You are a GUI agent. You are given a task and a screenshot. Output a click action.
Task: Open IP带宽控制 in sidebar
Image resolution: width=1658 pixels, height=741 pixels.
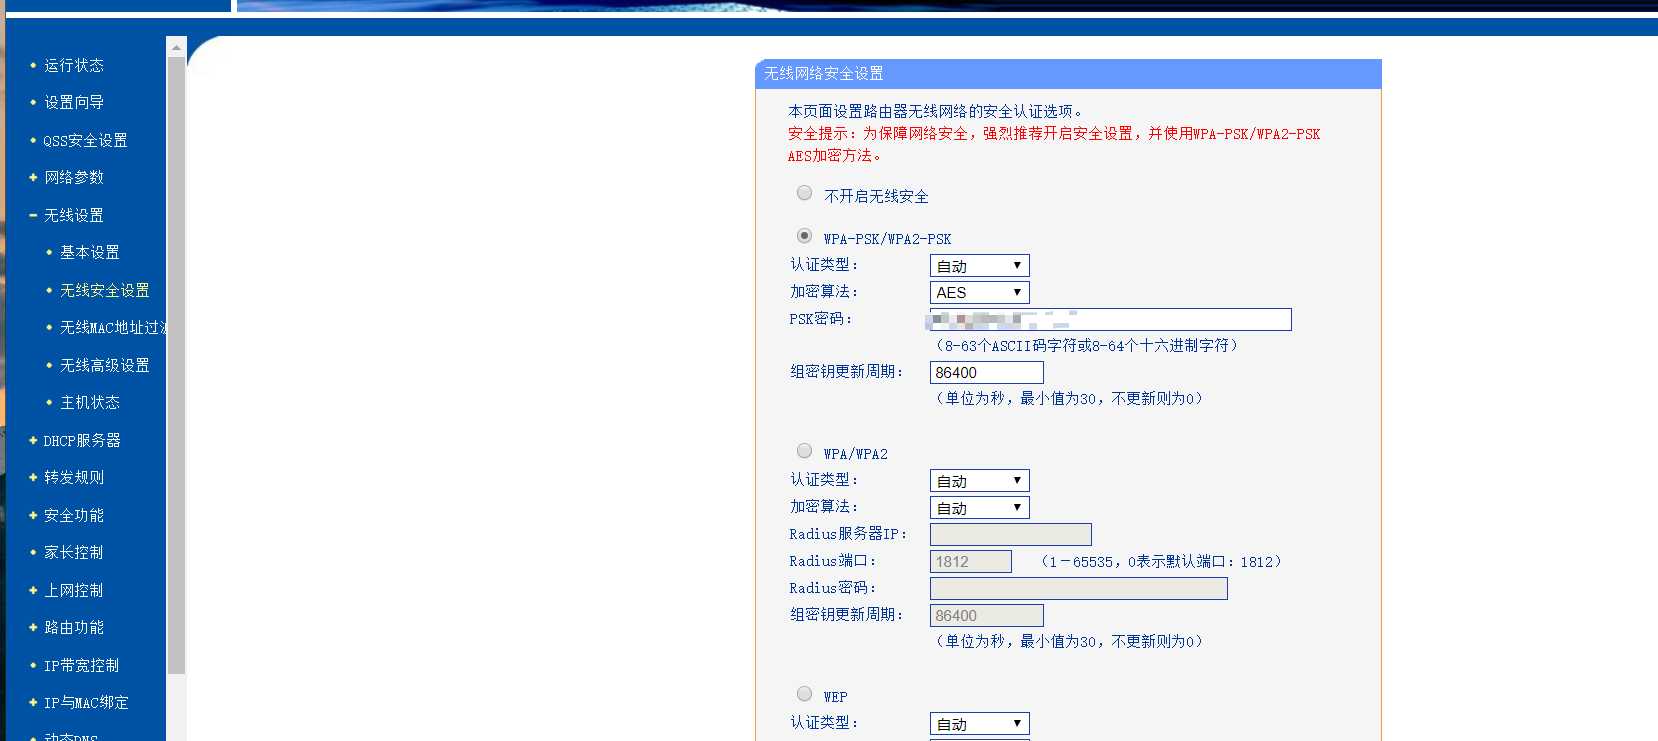tap(81, 665)
